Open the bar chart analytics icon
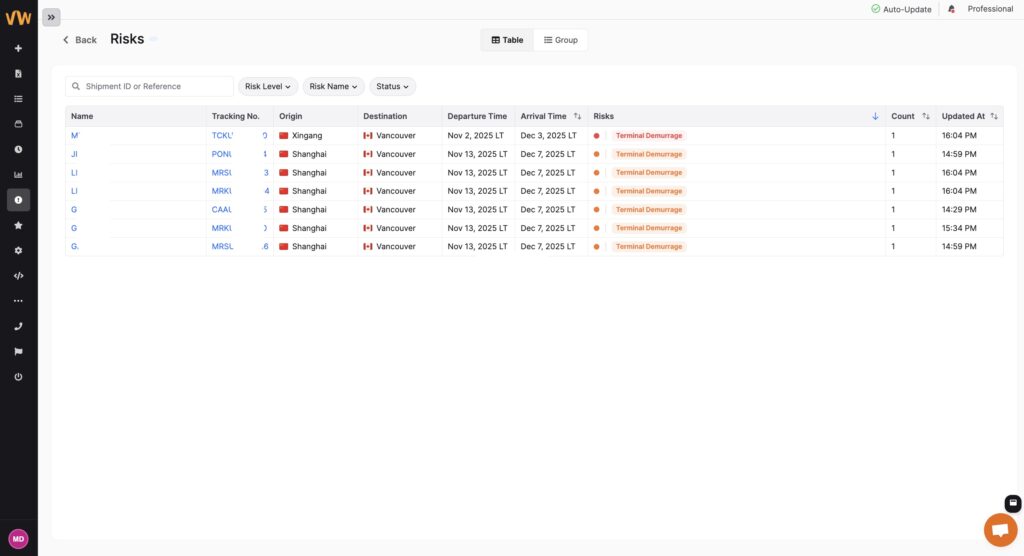Image resolution: width=1024 pixels, height=556 pixels. pos(18,174)
